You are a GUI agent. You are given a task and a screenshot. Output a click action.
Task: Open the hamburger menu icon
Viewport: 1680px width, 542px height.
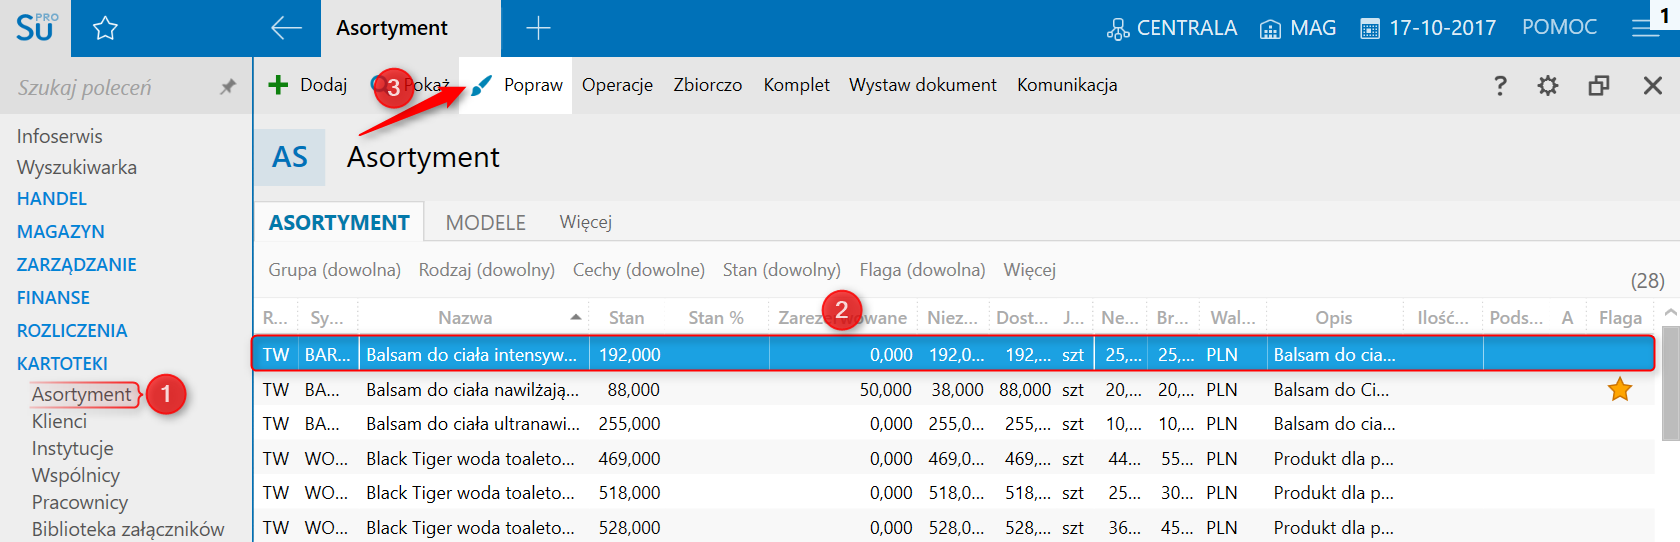coord(1645,29)
